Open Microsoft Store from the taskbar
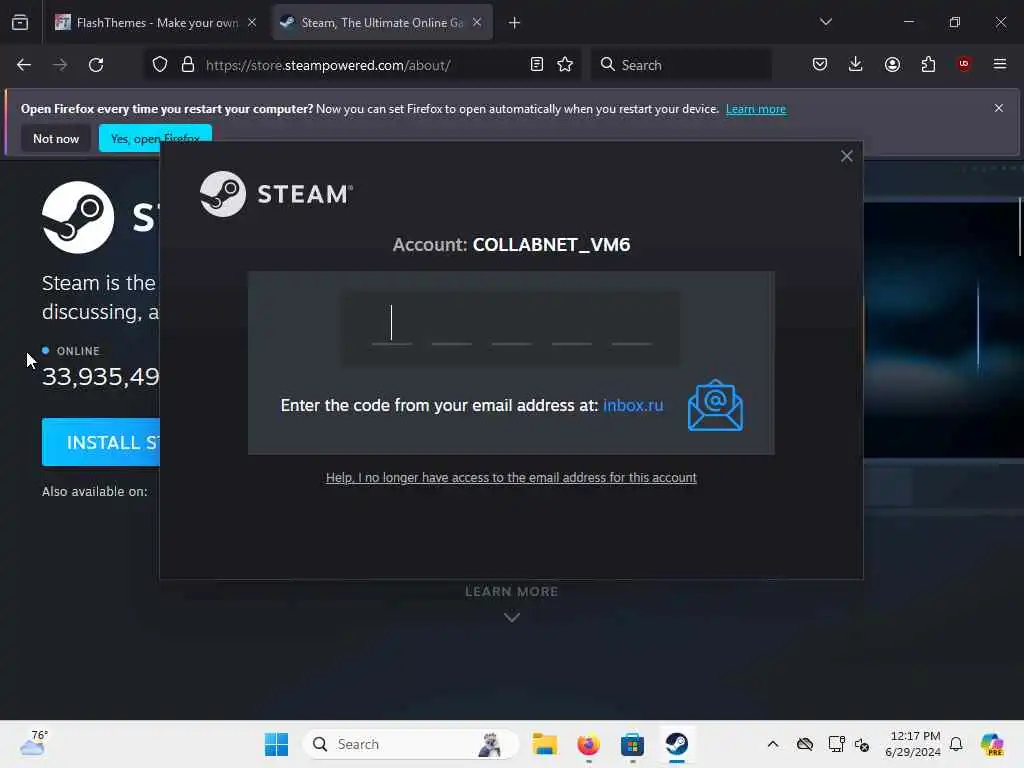 [632, 744]
